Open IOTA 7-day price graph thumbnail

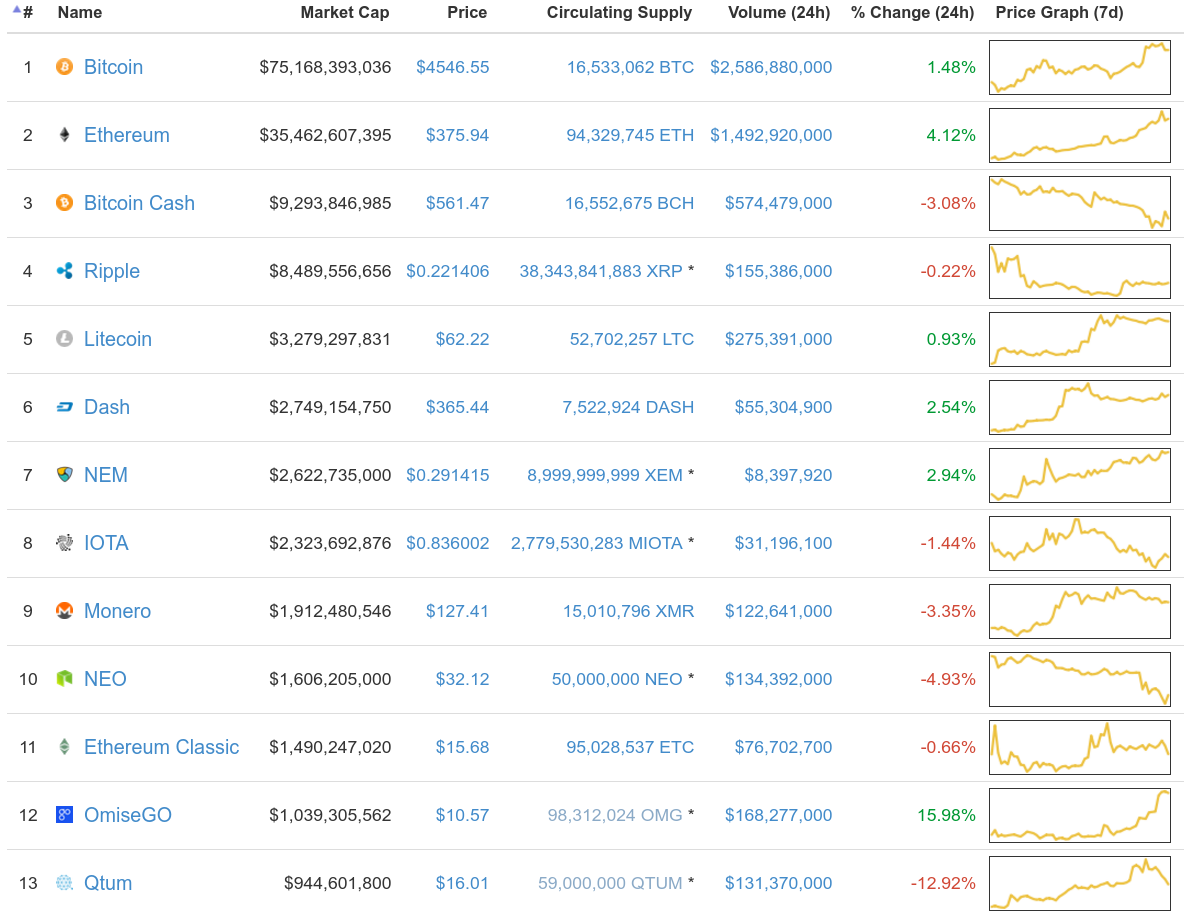point(1080,543)
